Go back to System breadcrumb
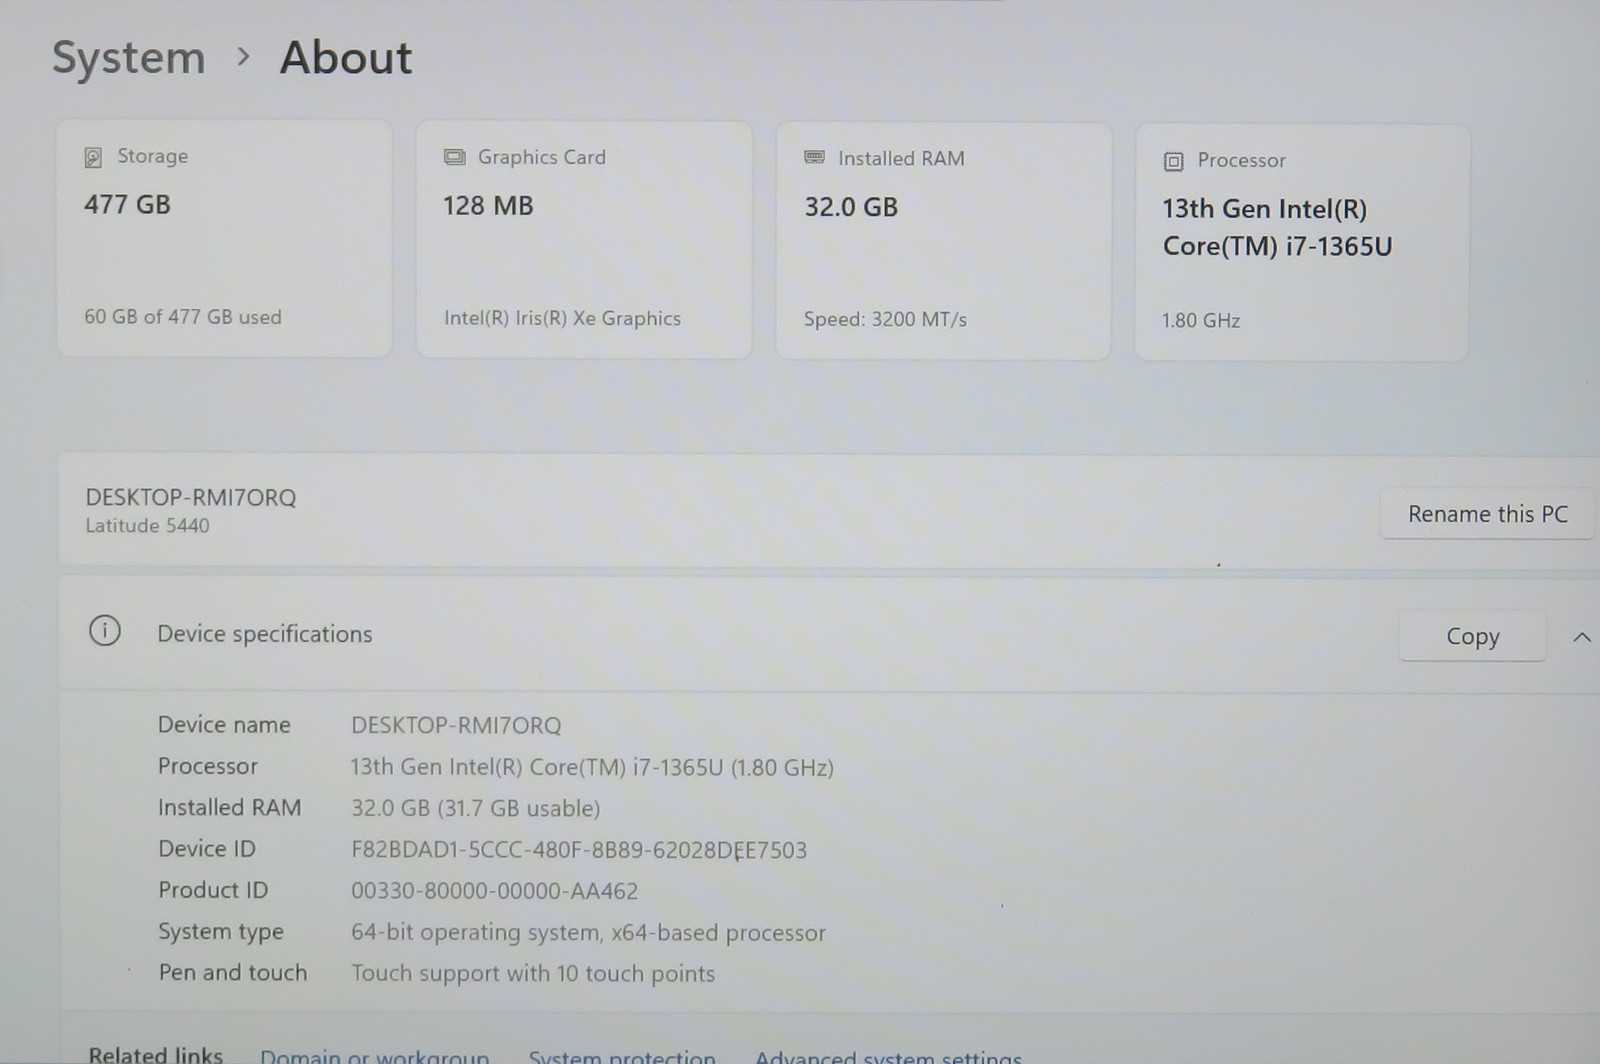Viewport: 1600px width, 1064px height. 128,57
